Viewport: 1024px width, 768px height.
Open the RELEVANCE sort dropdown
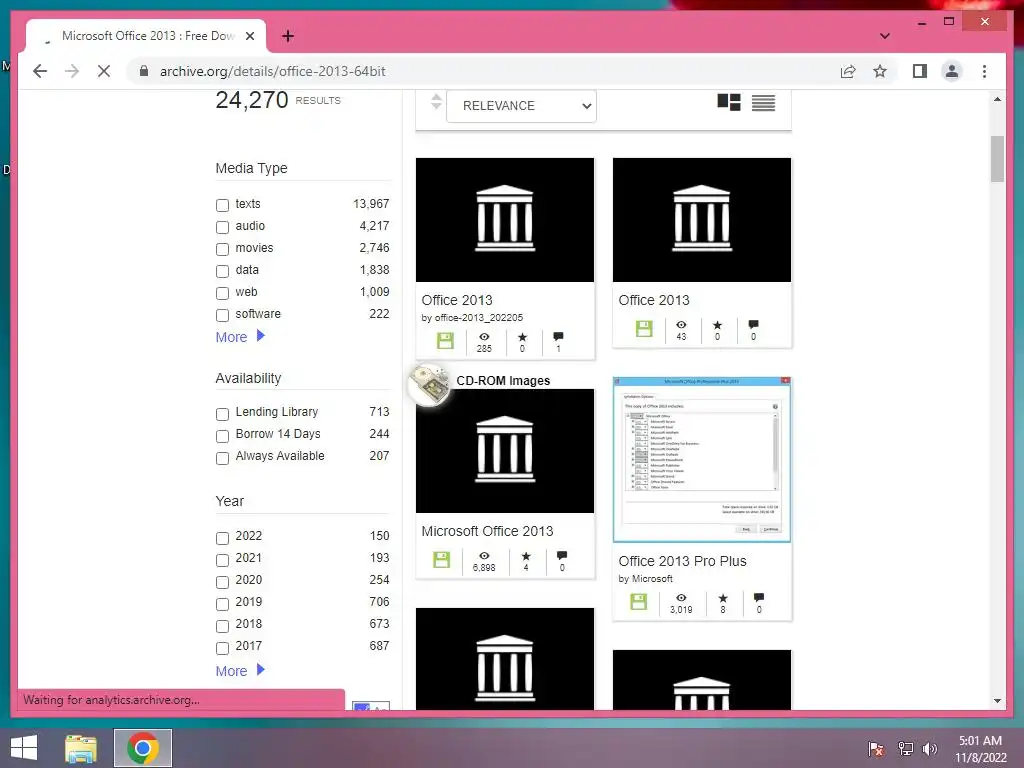pos(521,106)
